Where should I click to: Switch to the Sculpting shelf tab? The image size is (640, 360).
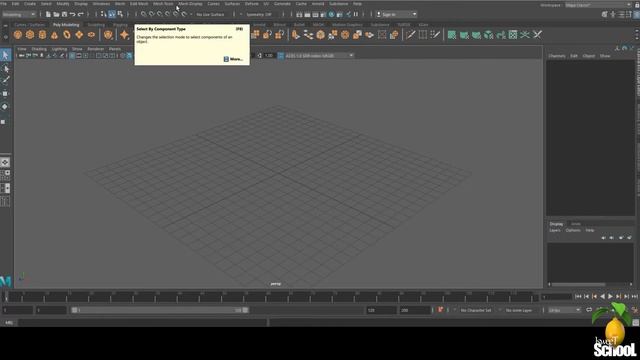click(96, 25)
